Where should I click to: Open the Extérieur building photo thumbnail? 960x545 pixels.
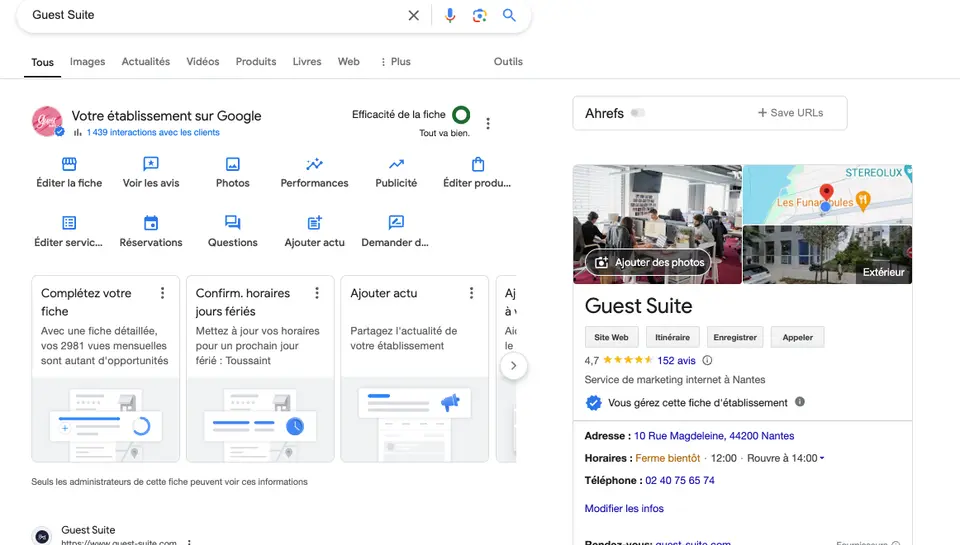click(x=827, y=254)
